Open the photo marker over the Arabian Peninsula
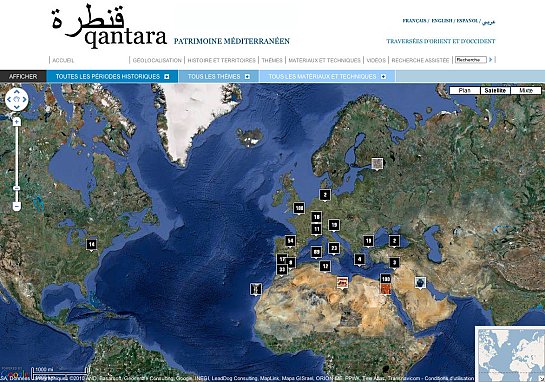 pos(420,283)
